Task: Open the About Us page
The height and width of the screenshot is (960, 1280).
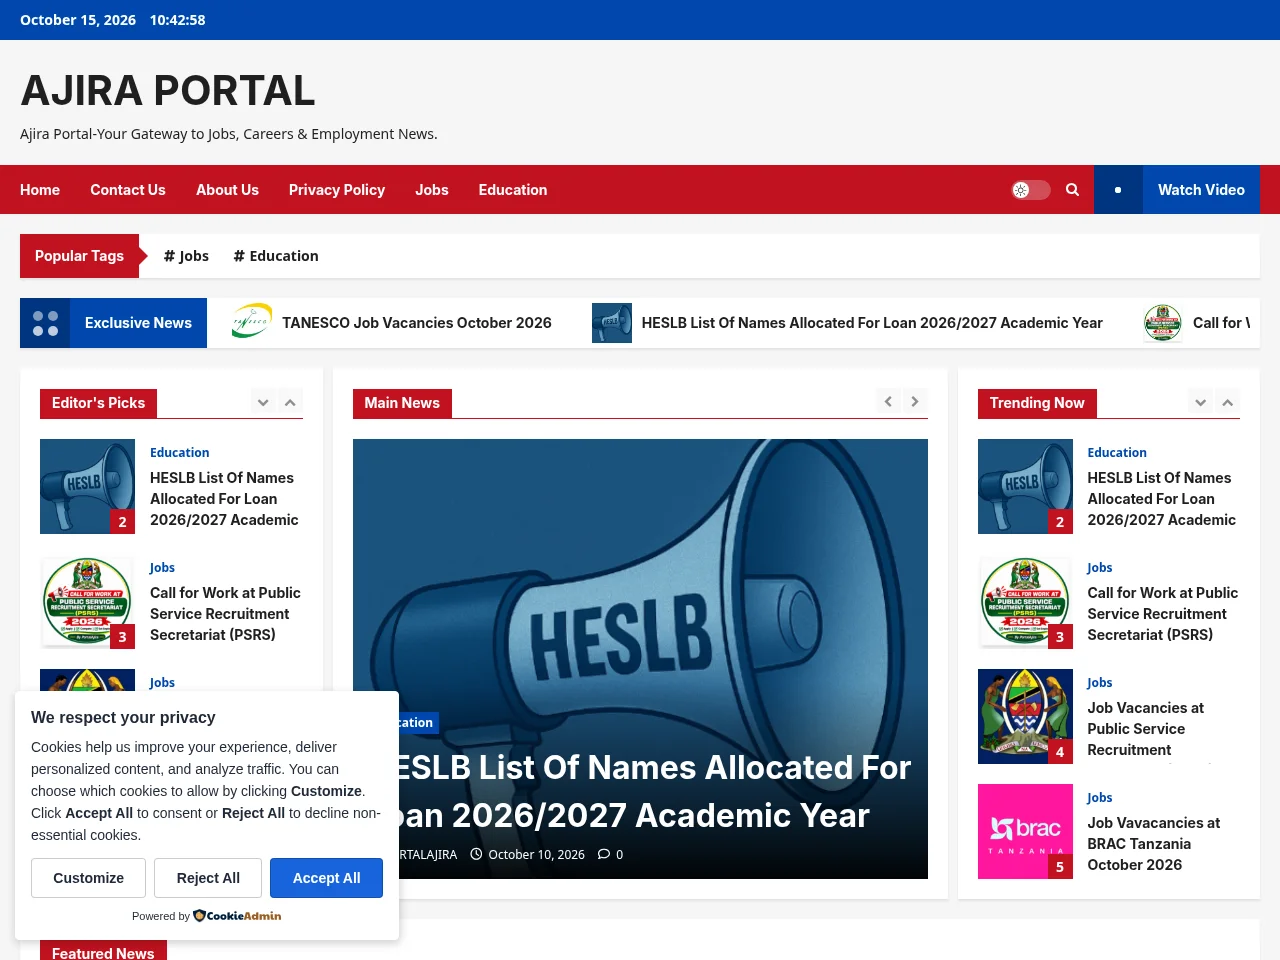Action: pyautogui.click(x=227, y=190)
